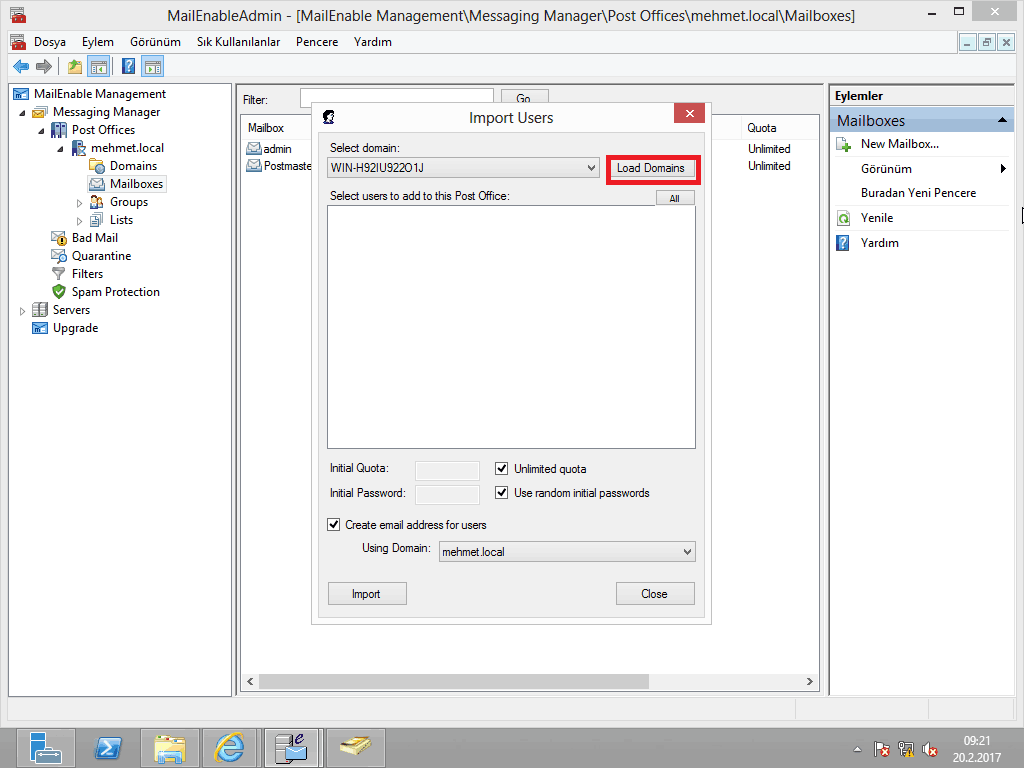Select MailEnable Management root node
Viewport: 1024px width, 768px height.
point(100,94)
